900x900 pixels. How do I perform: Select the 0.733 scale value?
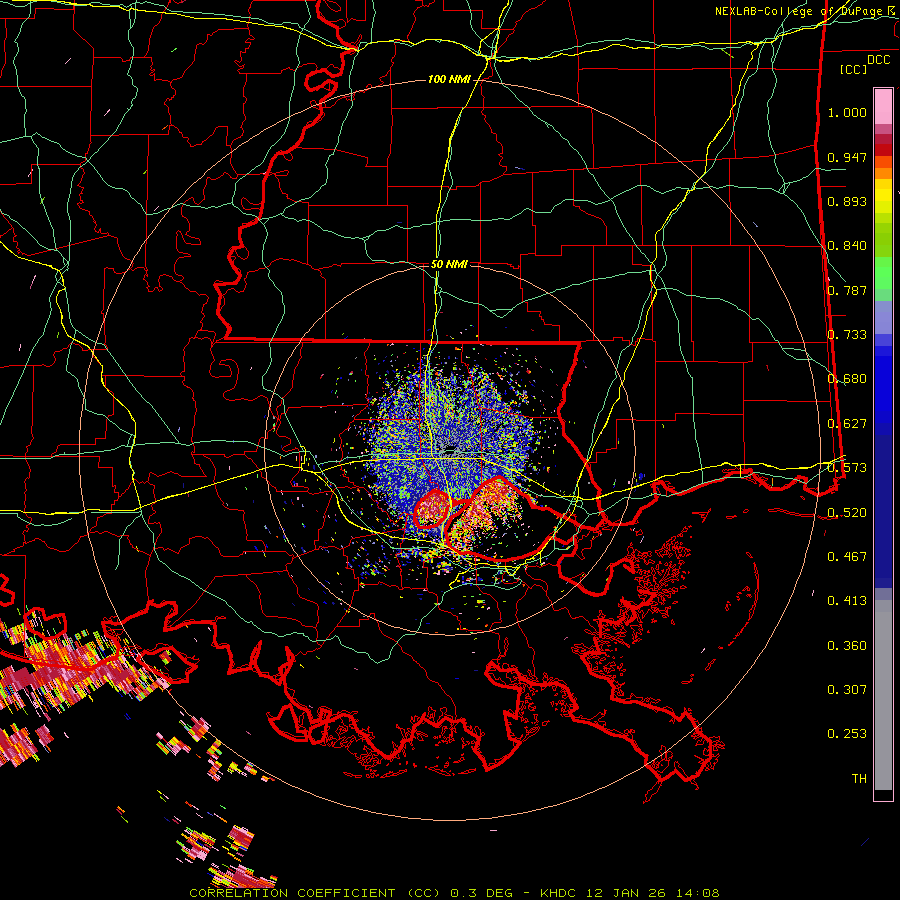click(x=847, y=335)
